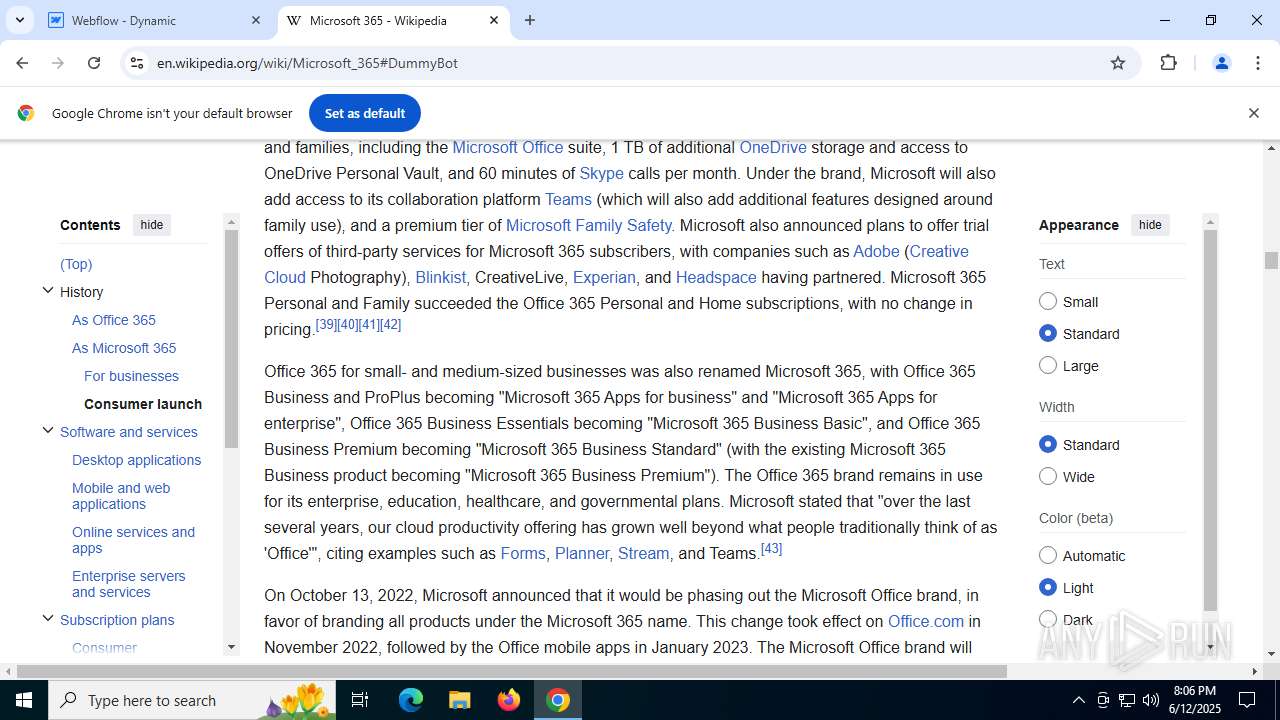1280x720 pixels.
Task: Click the taskbar clock showing 8:06 PM
Action: click(1194, 700)
